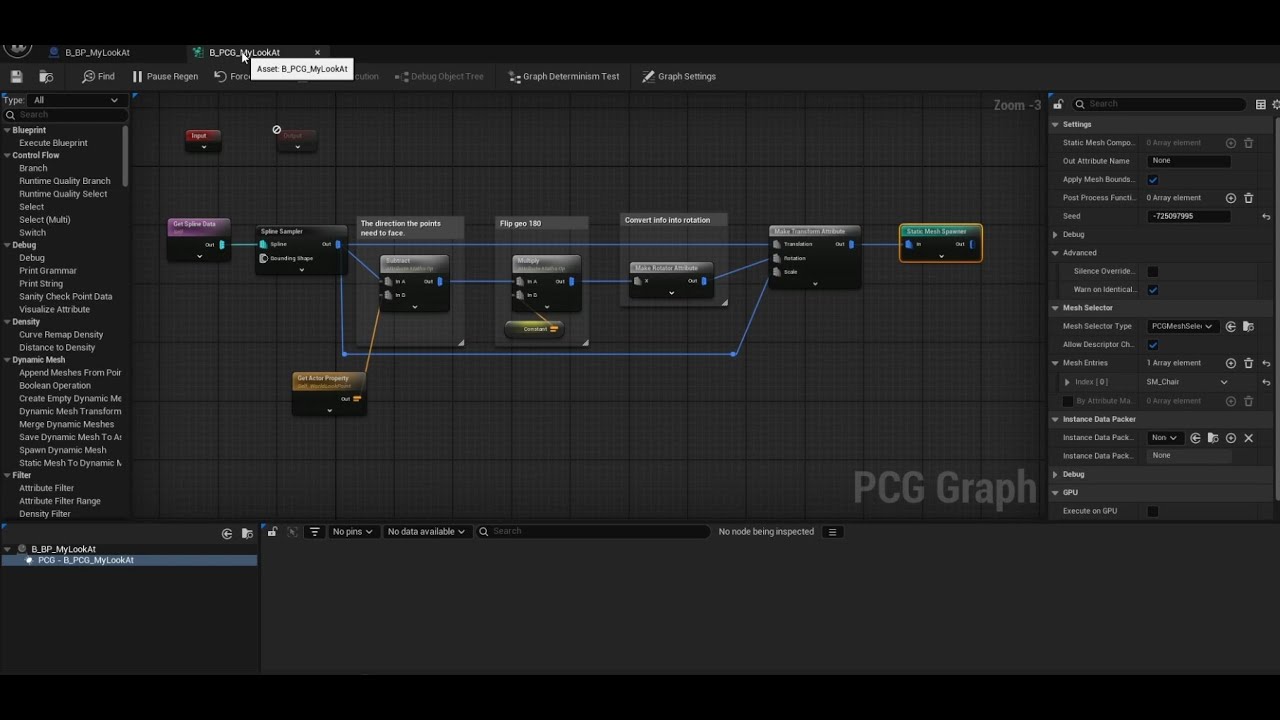Image resolution: width=1280 pixels, height=720 pixels.
Task: Open No data available dropdown
Action: pos(426,532)
